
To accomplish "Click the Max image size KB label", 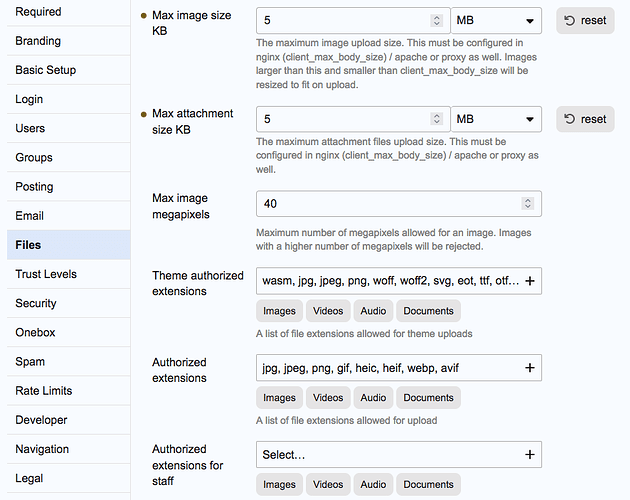I will [192, 23].
